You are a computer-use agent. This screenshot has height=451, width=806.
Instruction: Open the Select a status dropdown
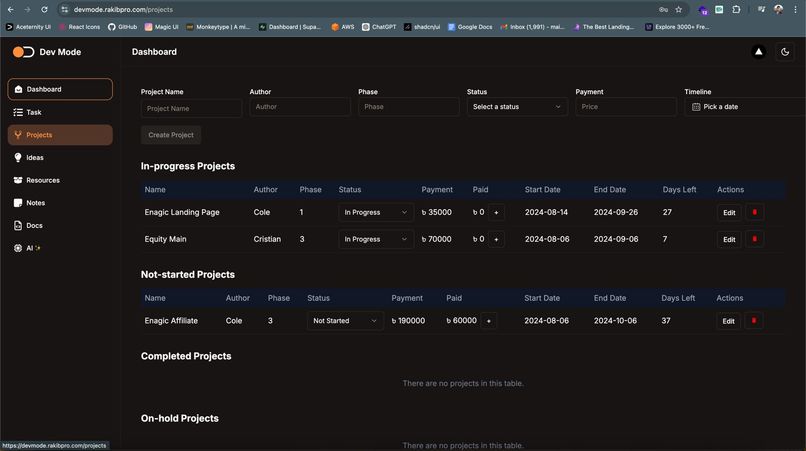coord(517,107)
